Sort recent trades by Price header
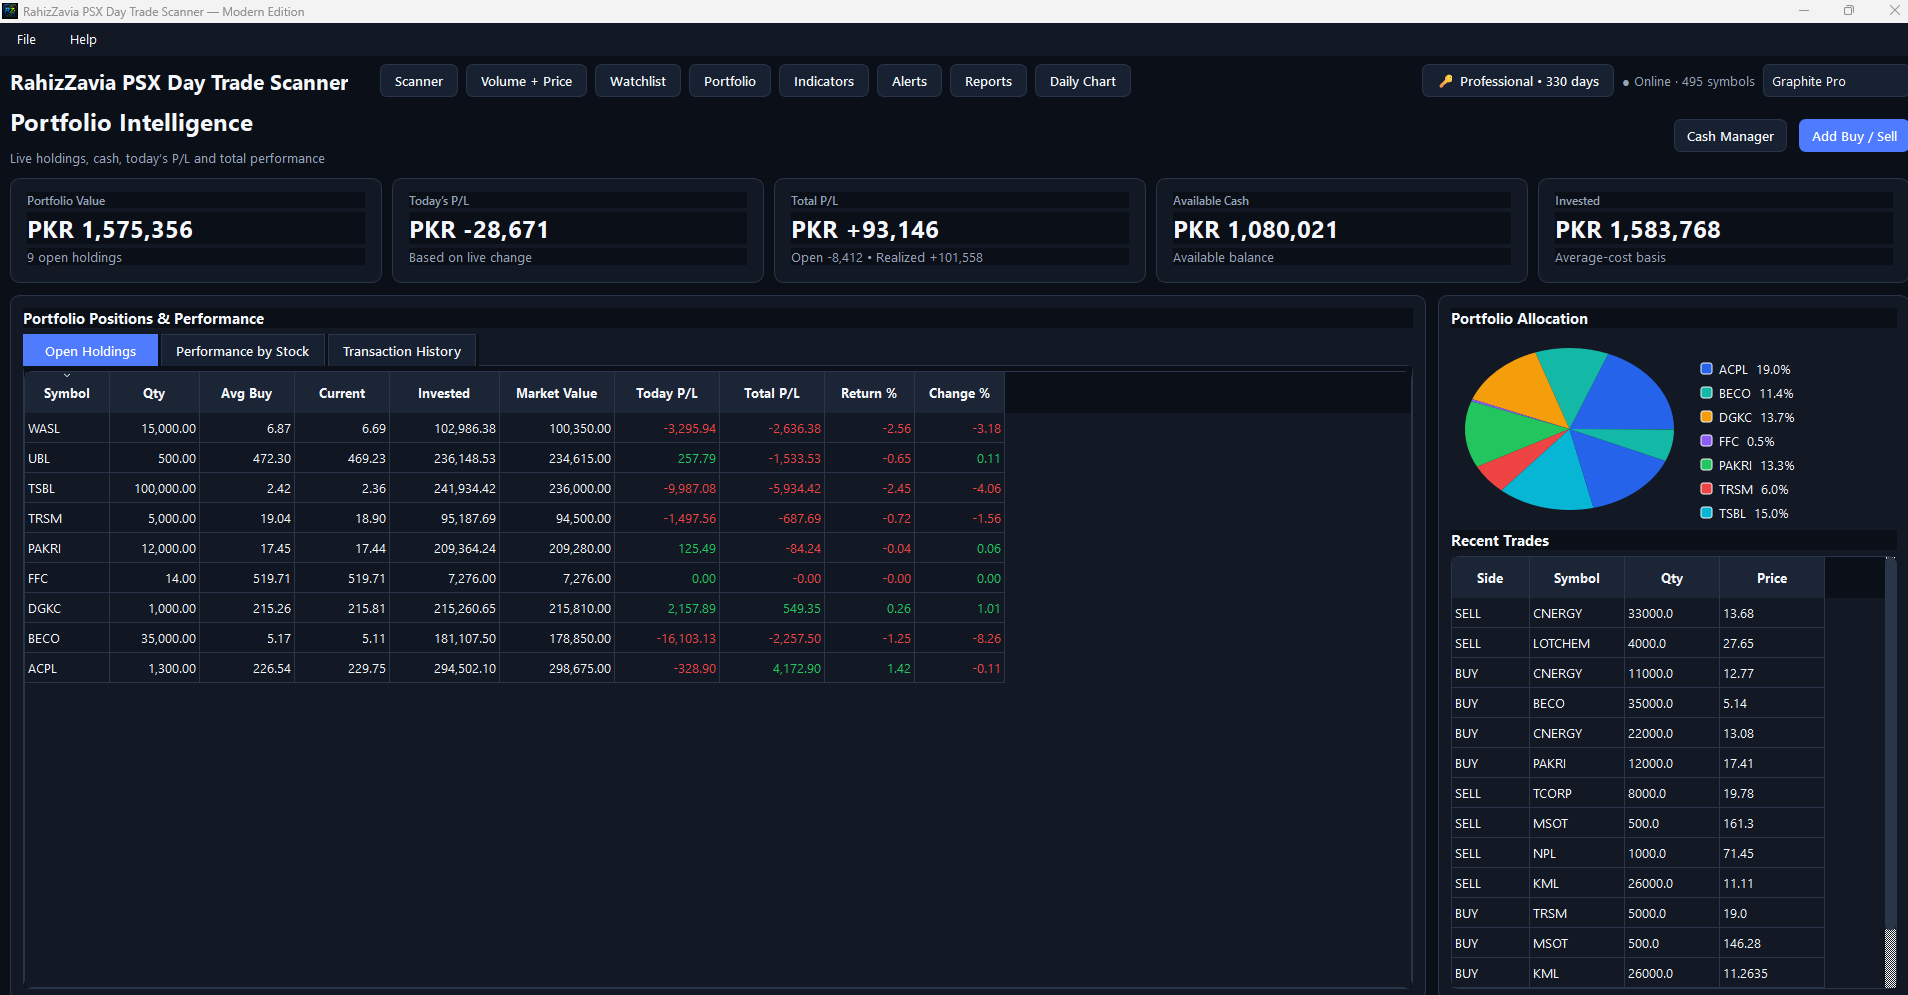Image resolution: width=1908 pixels, height=995 pixels. point(1772,578)
